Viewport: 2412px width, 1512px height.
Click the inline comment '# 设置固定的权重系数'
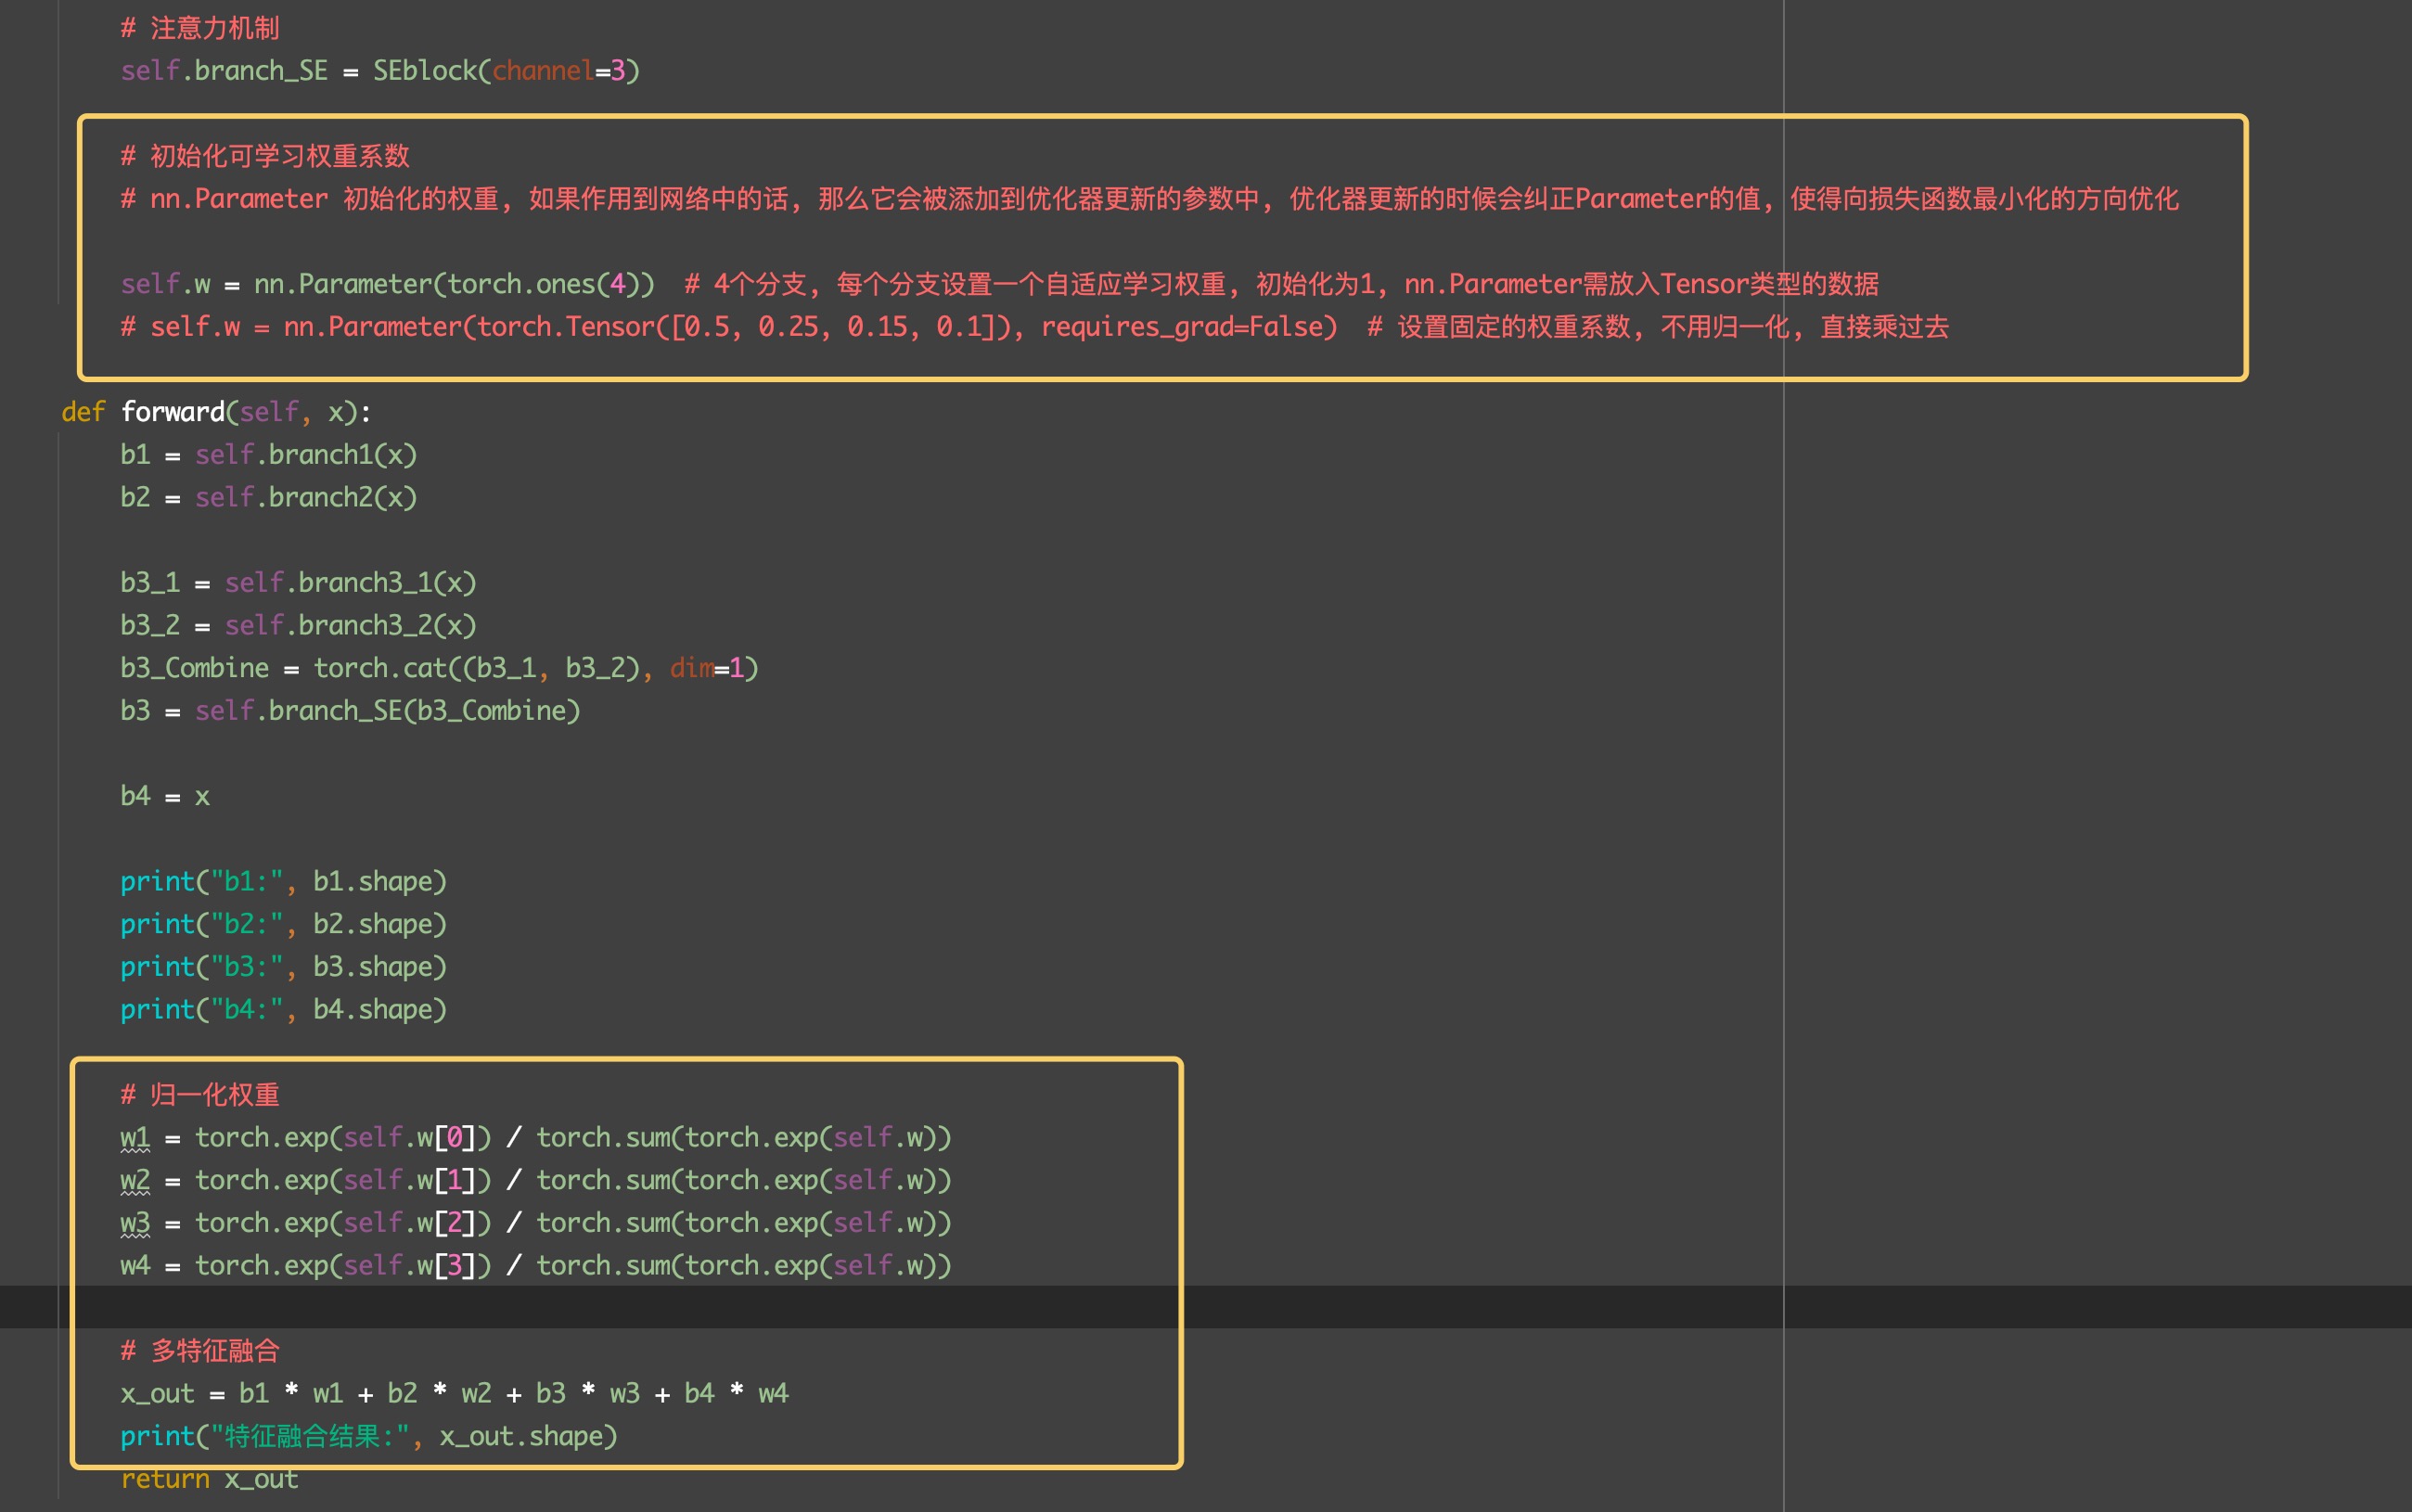(x=1658, y=327)
